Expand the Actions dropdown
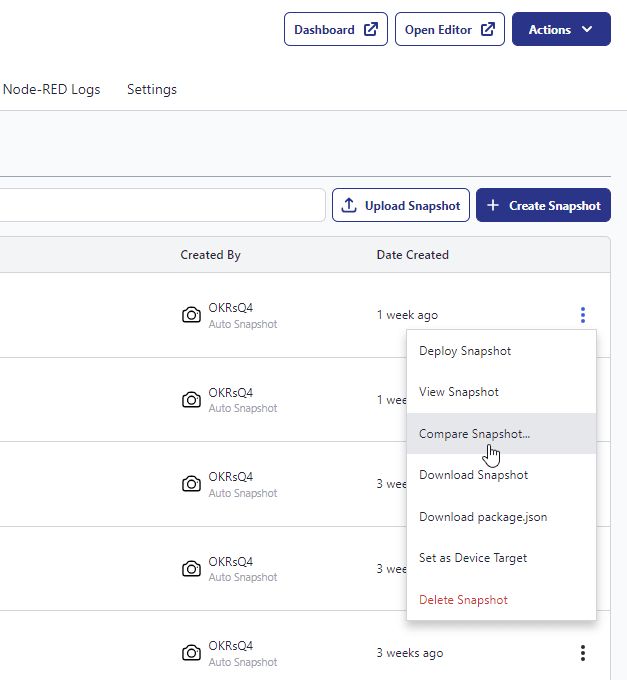Image resolution: width=627 pixels, height=680 pixels. click(x=560, y=30)
